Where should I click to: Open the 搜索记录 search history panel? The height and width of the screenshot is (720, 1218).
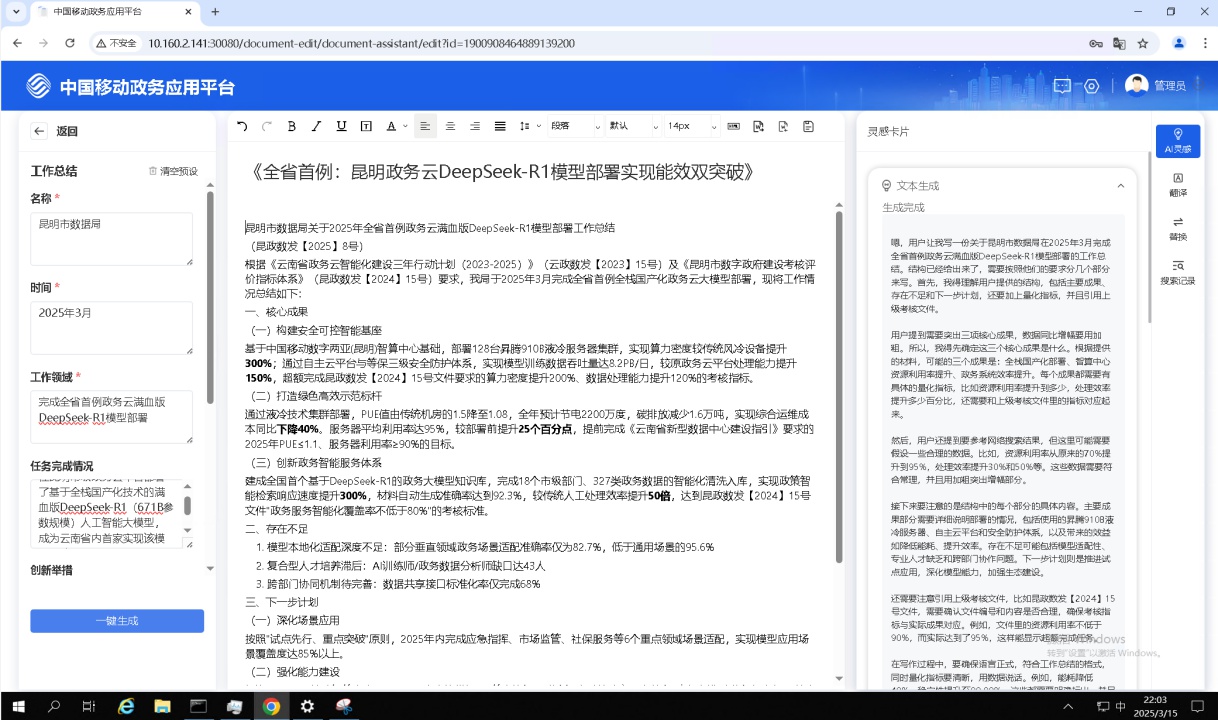pyautogui.click(x=1177, y=272)
